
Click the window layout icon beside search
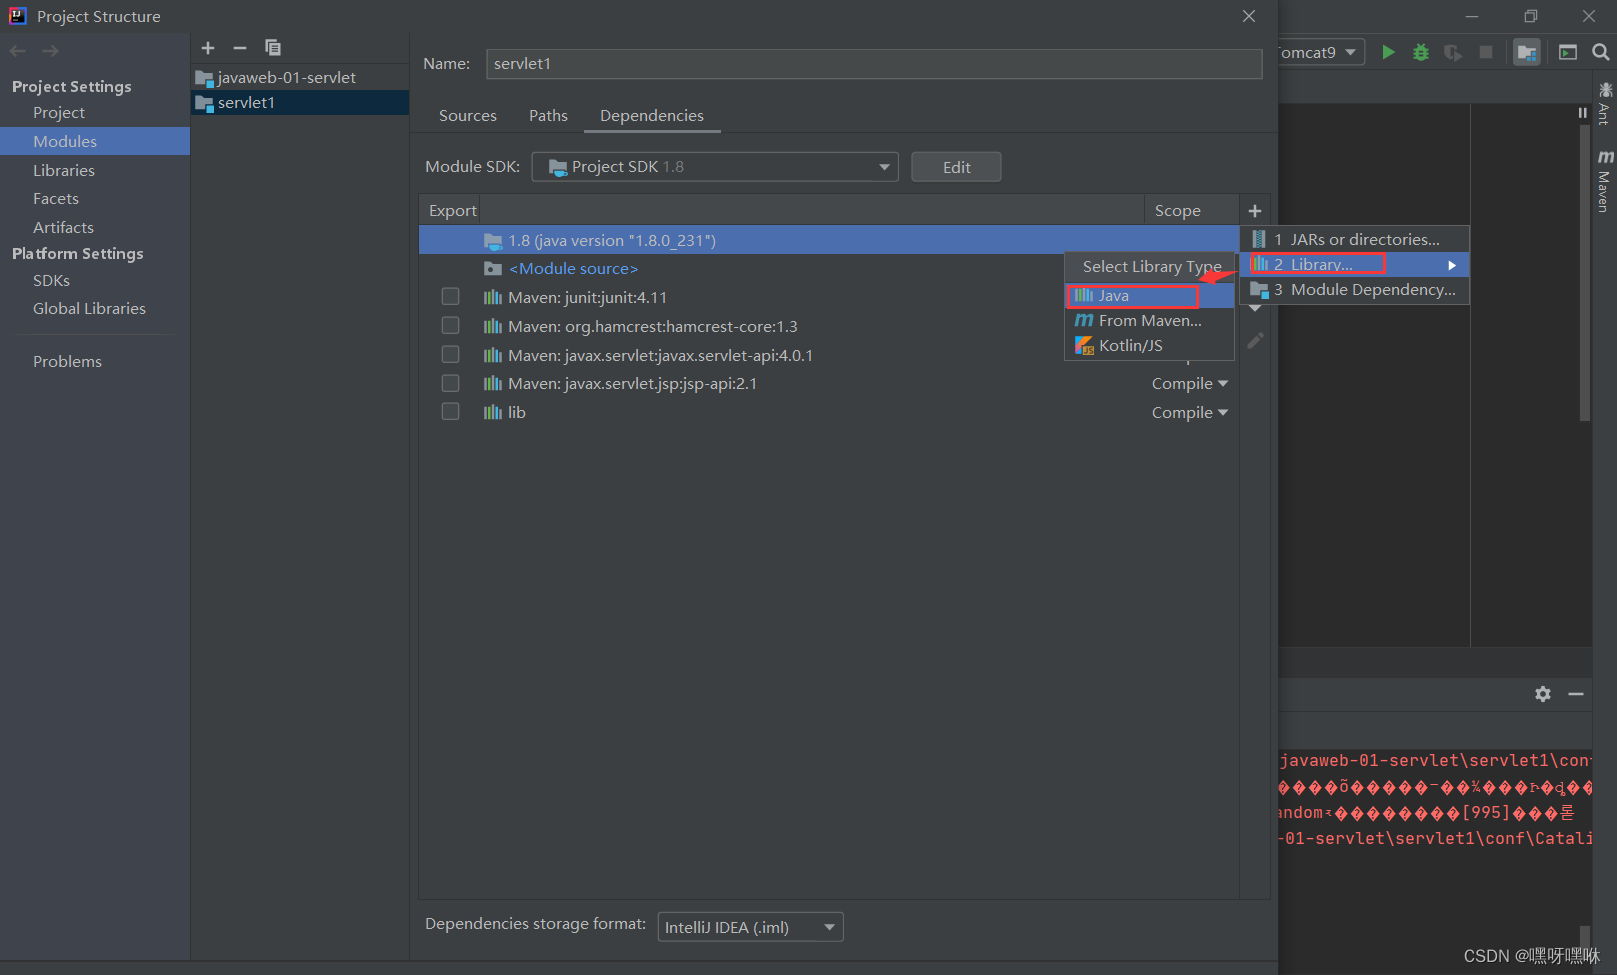click(x=1568, y=52)
